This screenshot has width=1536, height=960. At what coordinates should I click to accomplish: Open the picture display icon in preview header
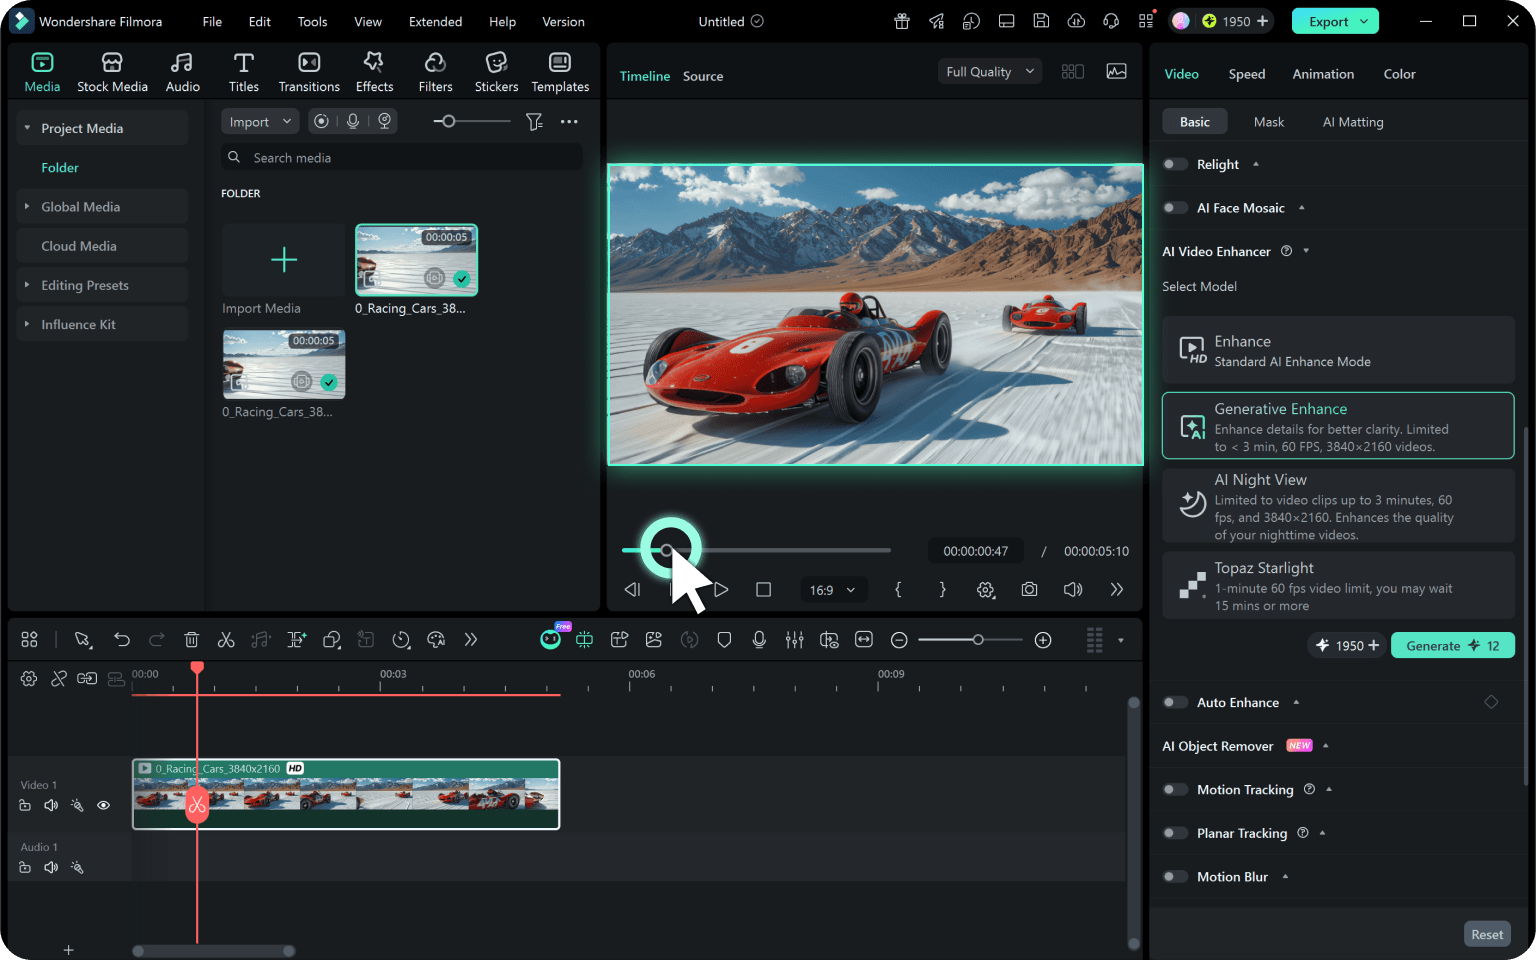(1116, 72)
